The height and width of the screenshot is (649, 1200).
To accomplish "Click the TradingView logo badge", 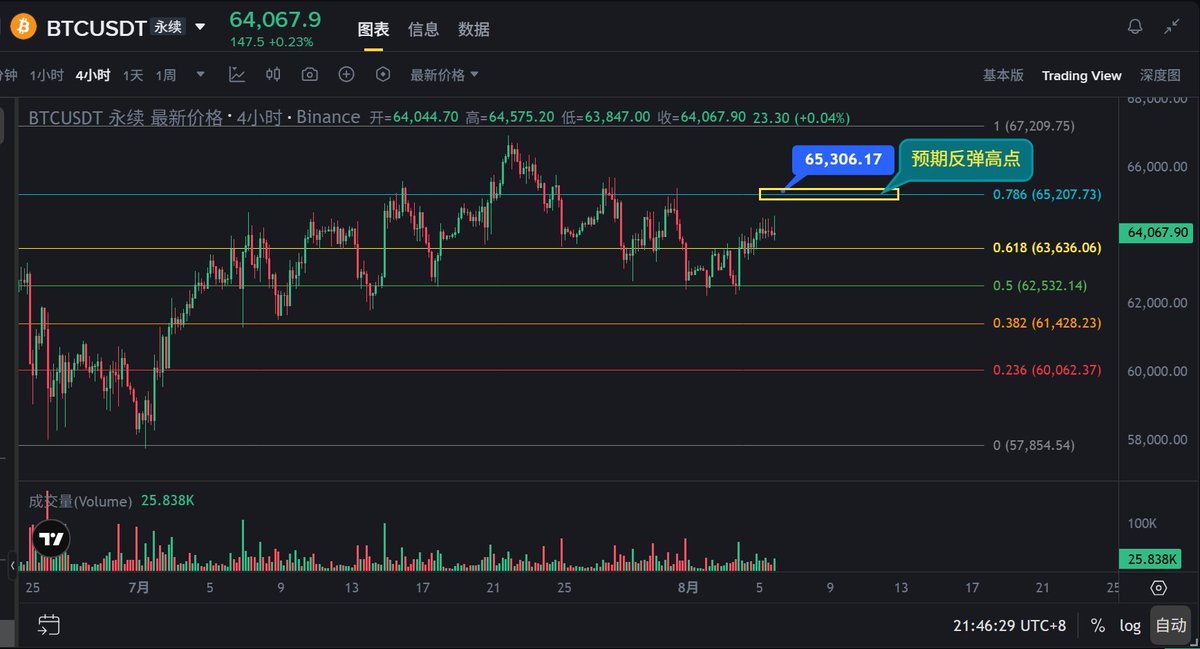I will tap(51, 538).
